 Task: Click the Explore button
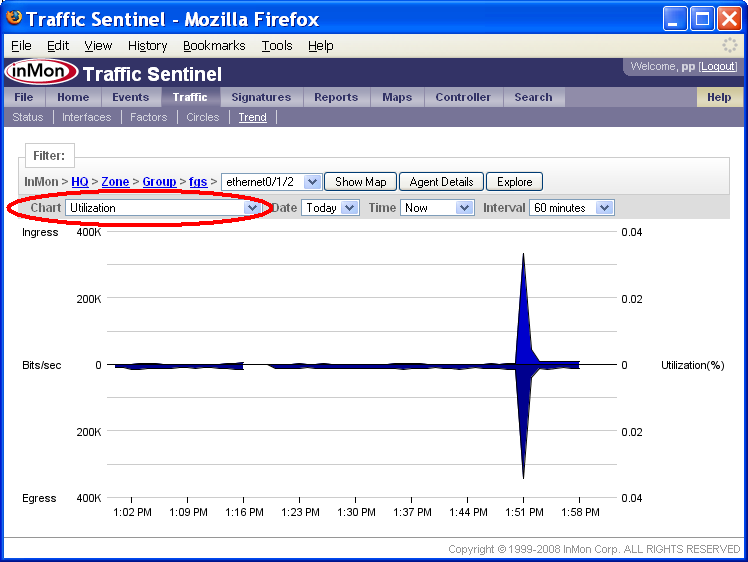pyautogui.click(x=515, y=182)
